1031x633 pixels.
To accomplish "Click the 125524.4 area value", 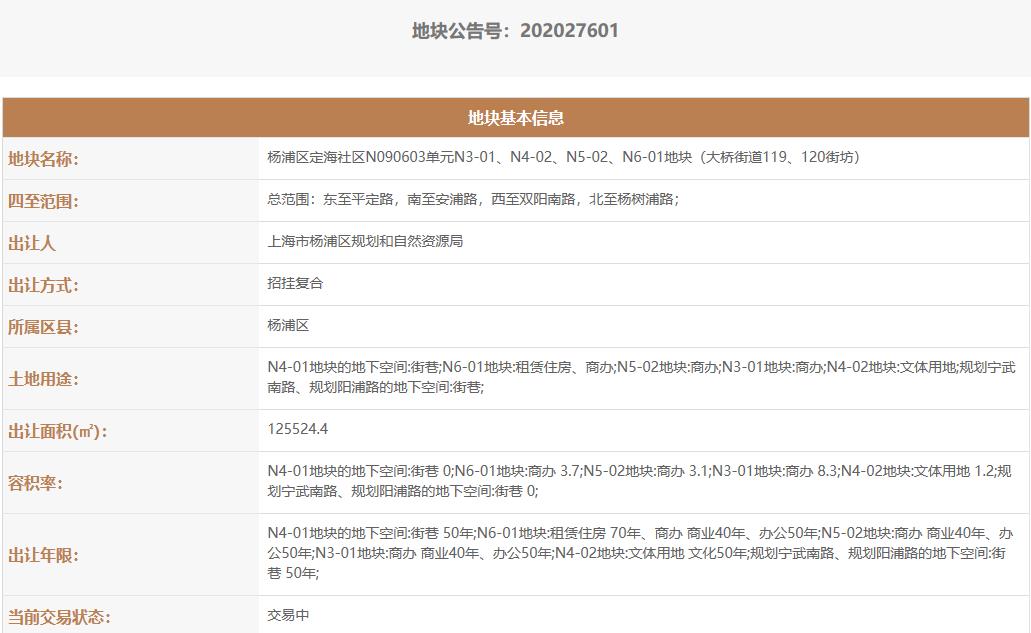I will [297, 429].
